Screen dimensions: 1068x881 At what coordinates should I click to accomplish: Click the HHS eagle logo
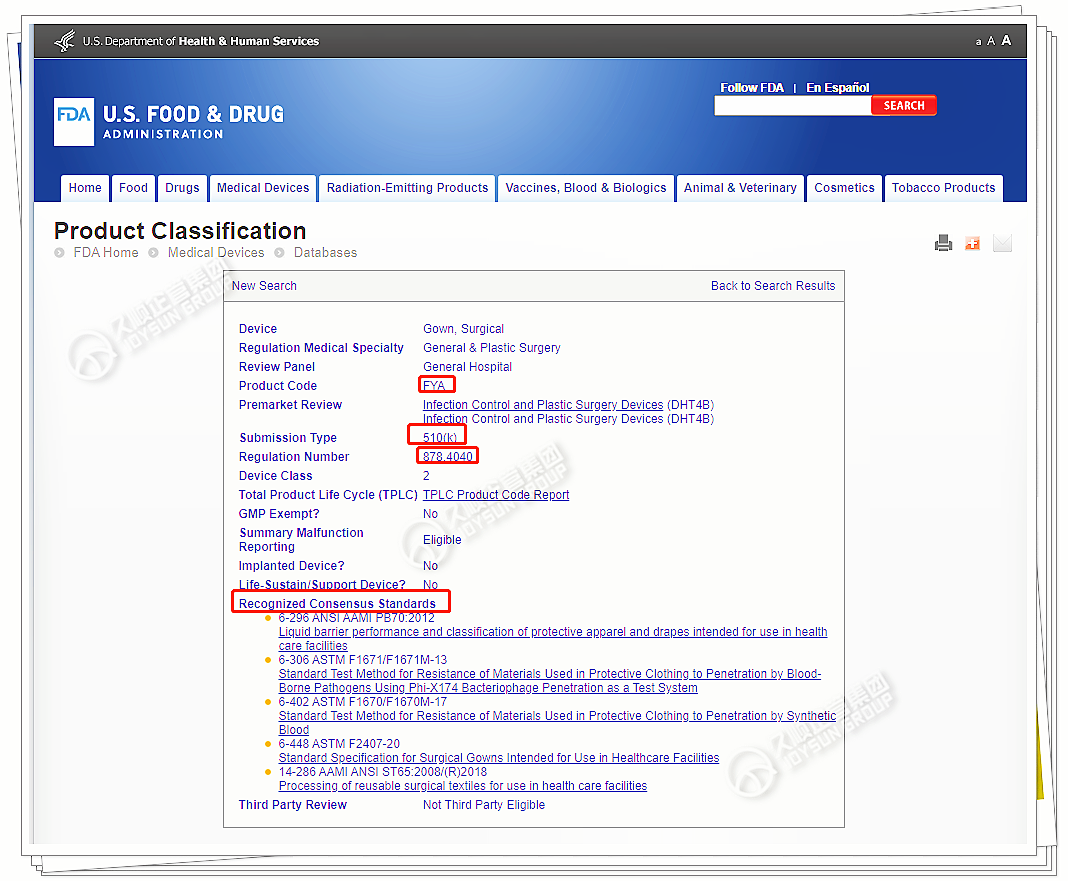[65, 41]
